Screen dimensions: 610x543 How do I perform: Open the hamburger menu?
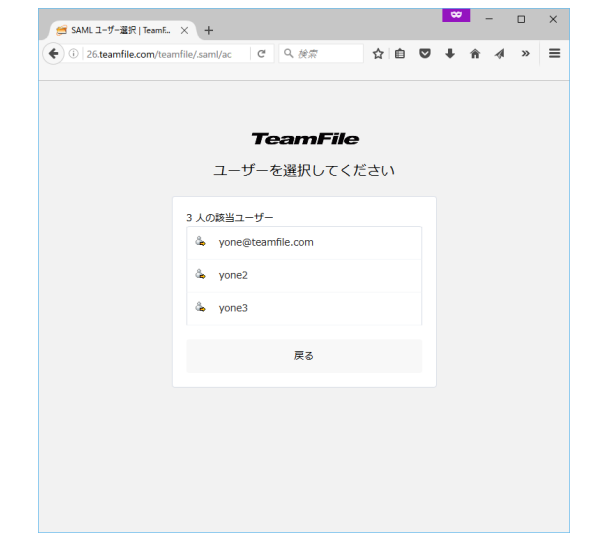coord(554,54)
